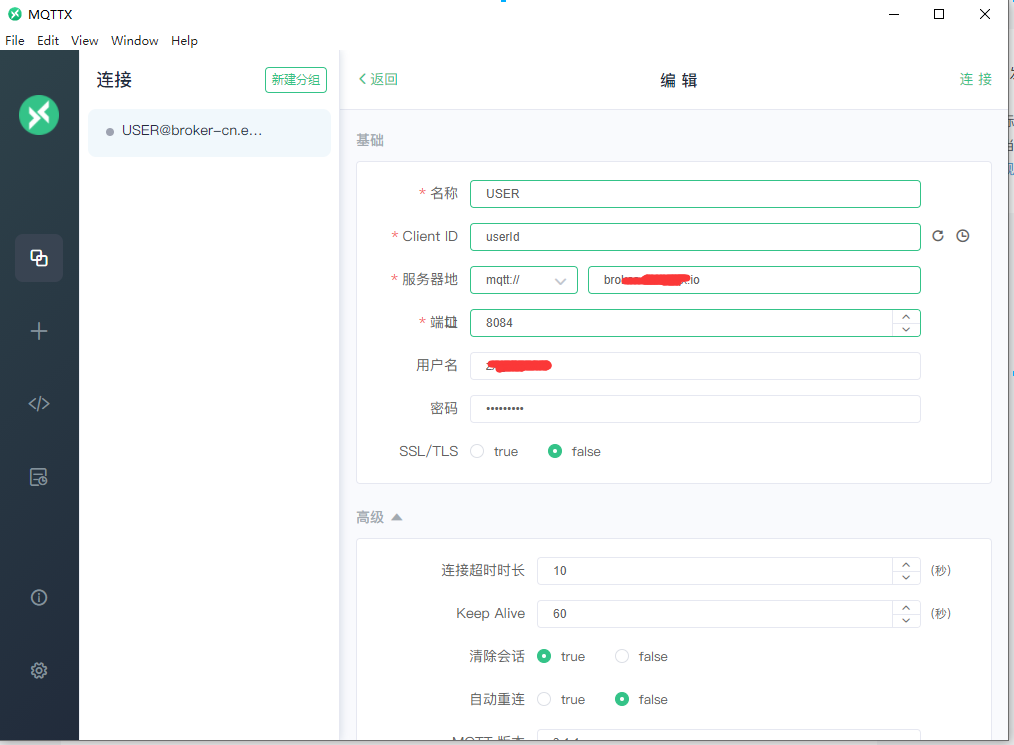Screen dimensions: 1014x745
Task: Click the MQTTX logo in sidebar
Action: (39, 115)
